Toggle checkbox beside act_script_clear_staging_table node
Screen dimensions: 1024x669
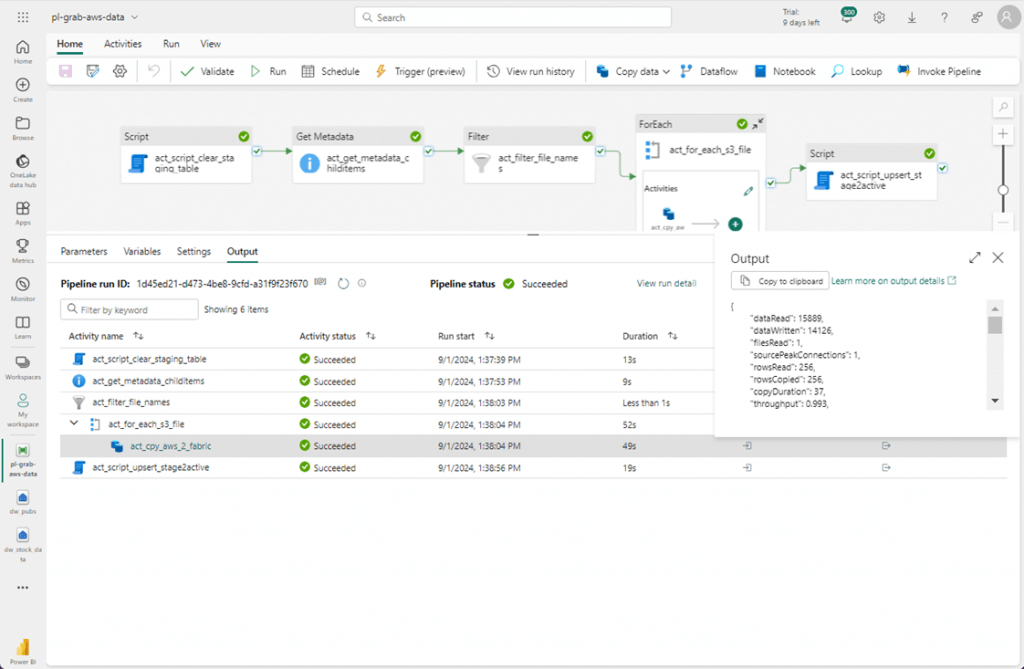258,152
